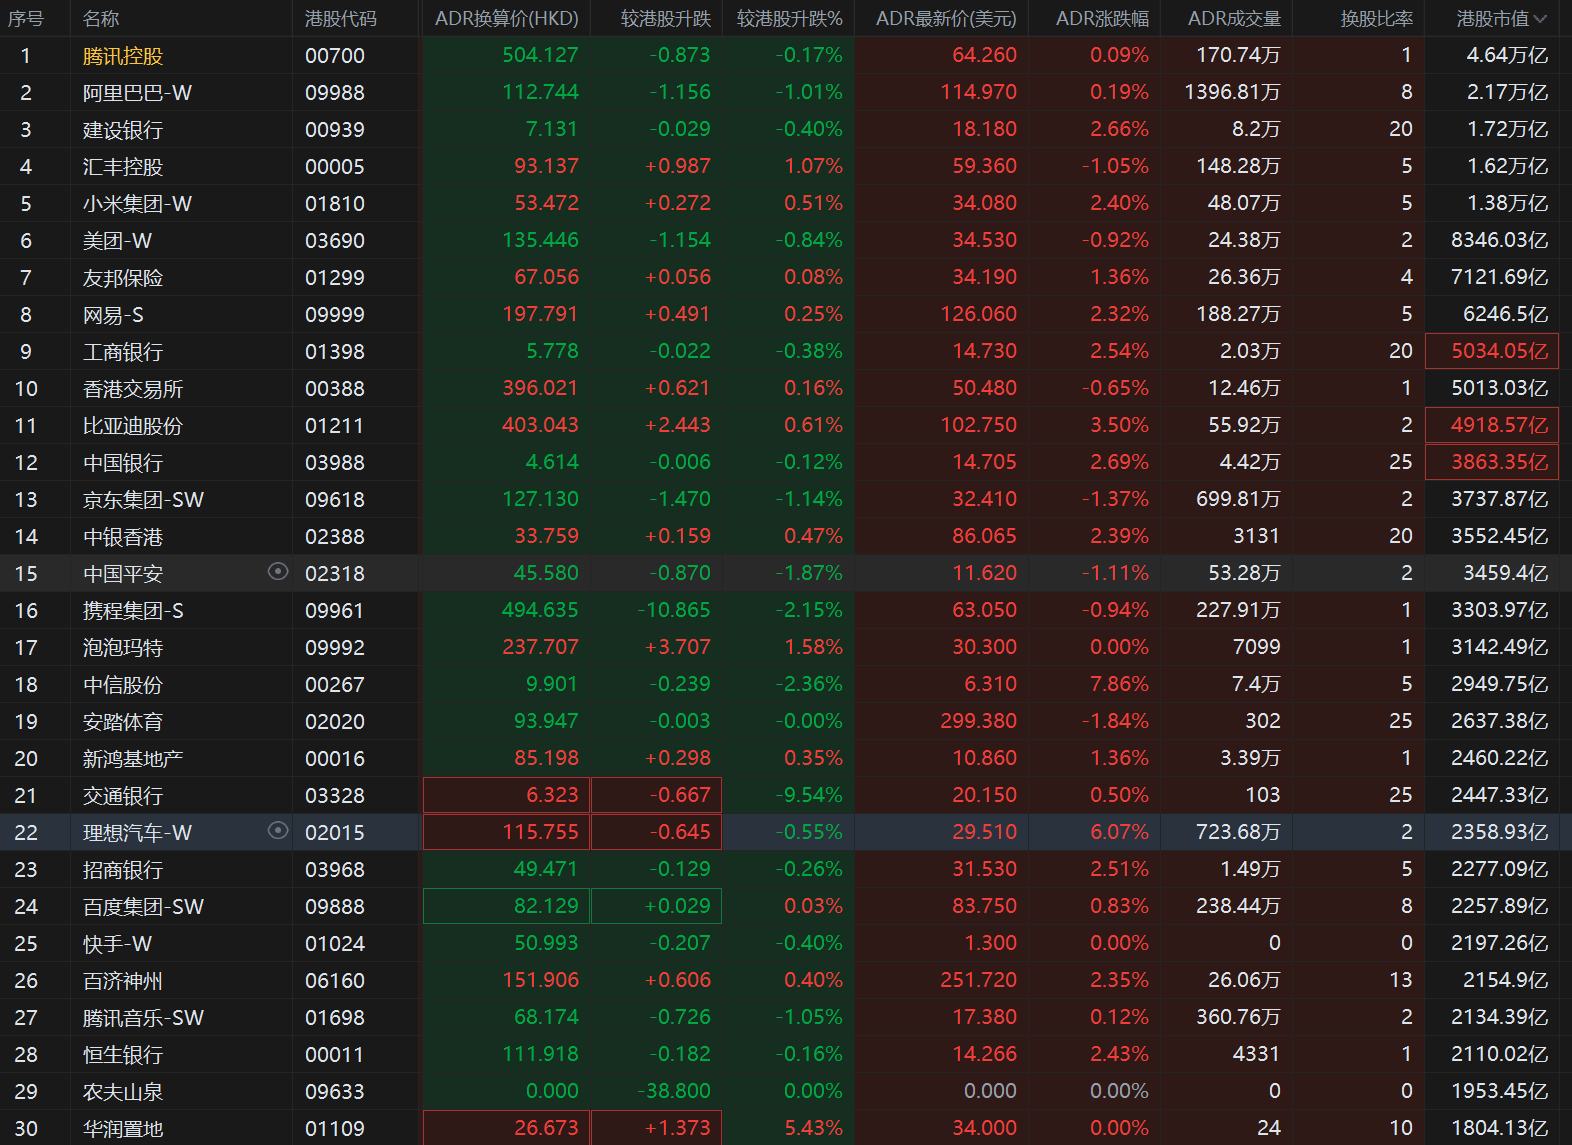Select 香港交易所 stock name

(132, 389)
